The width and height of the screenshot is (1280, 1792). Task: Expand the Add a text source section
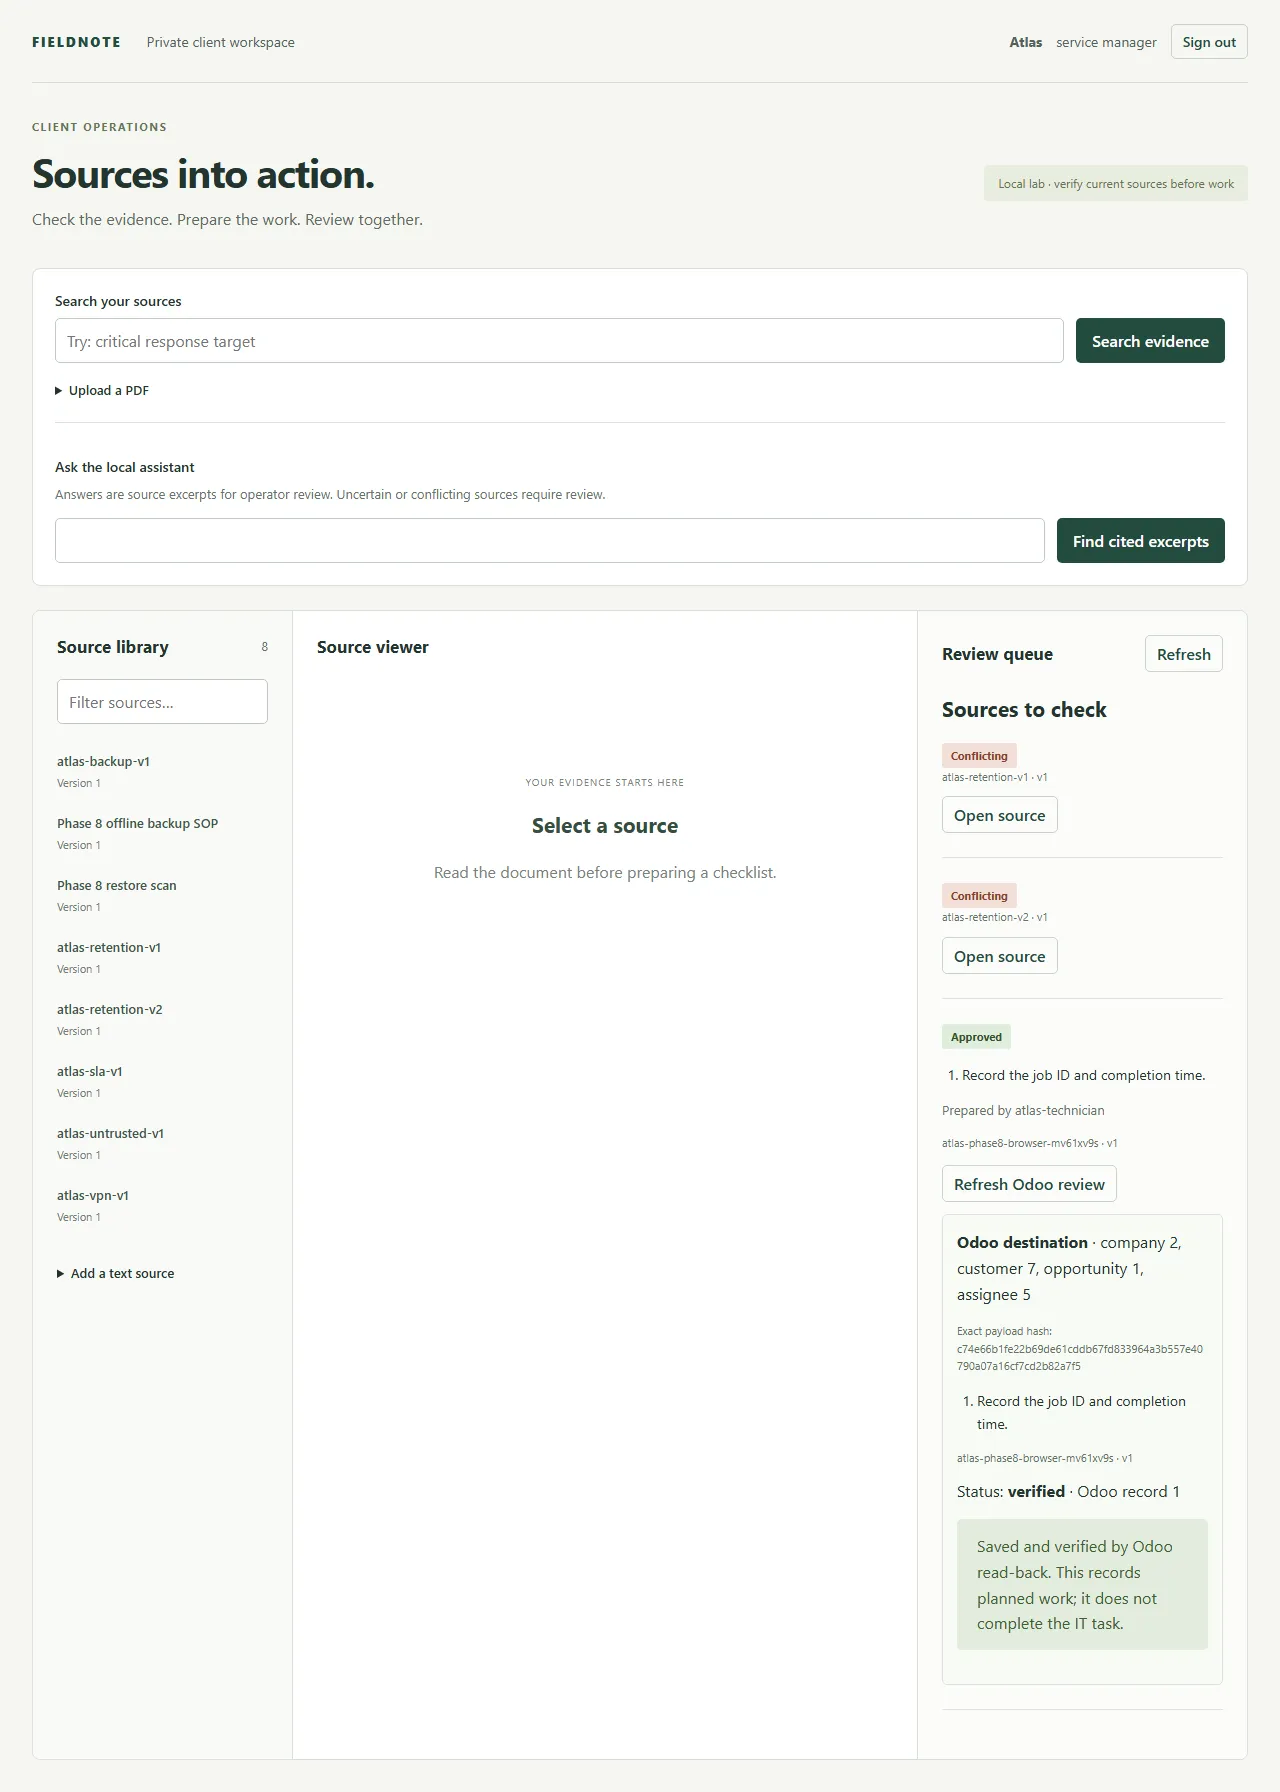click(116, 1273)
